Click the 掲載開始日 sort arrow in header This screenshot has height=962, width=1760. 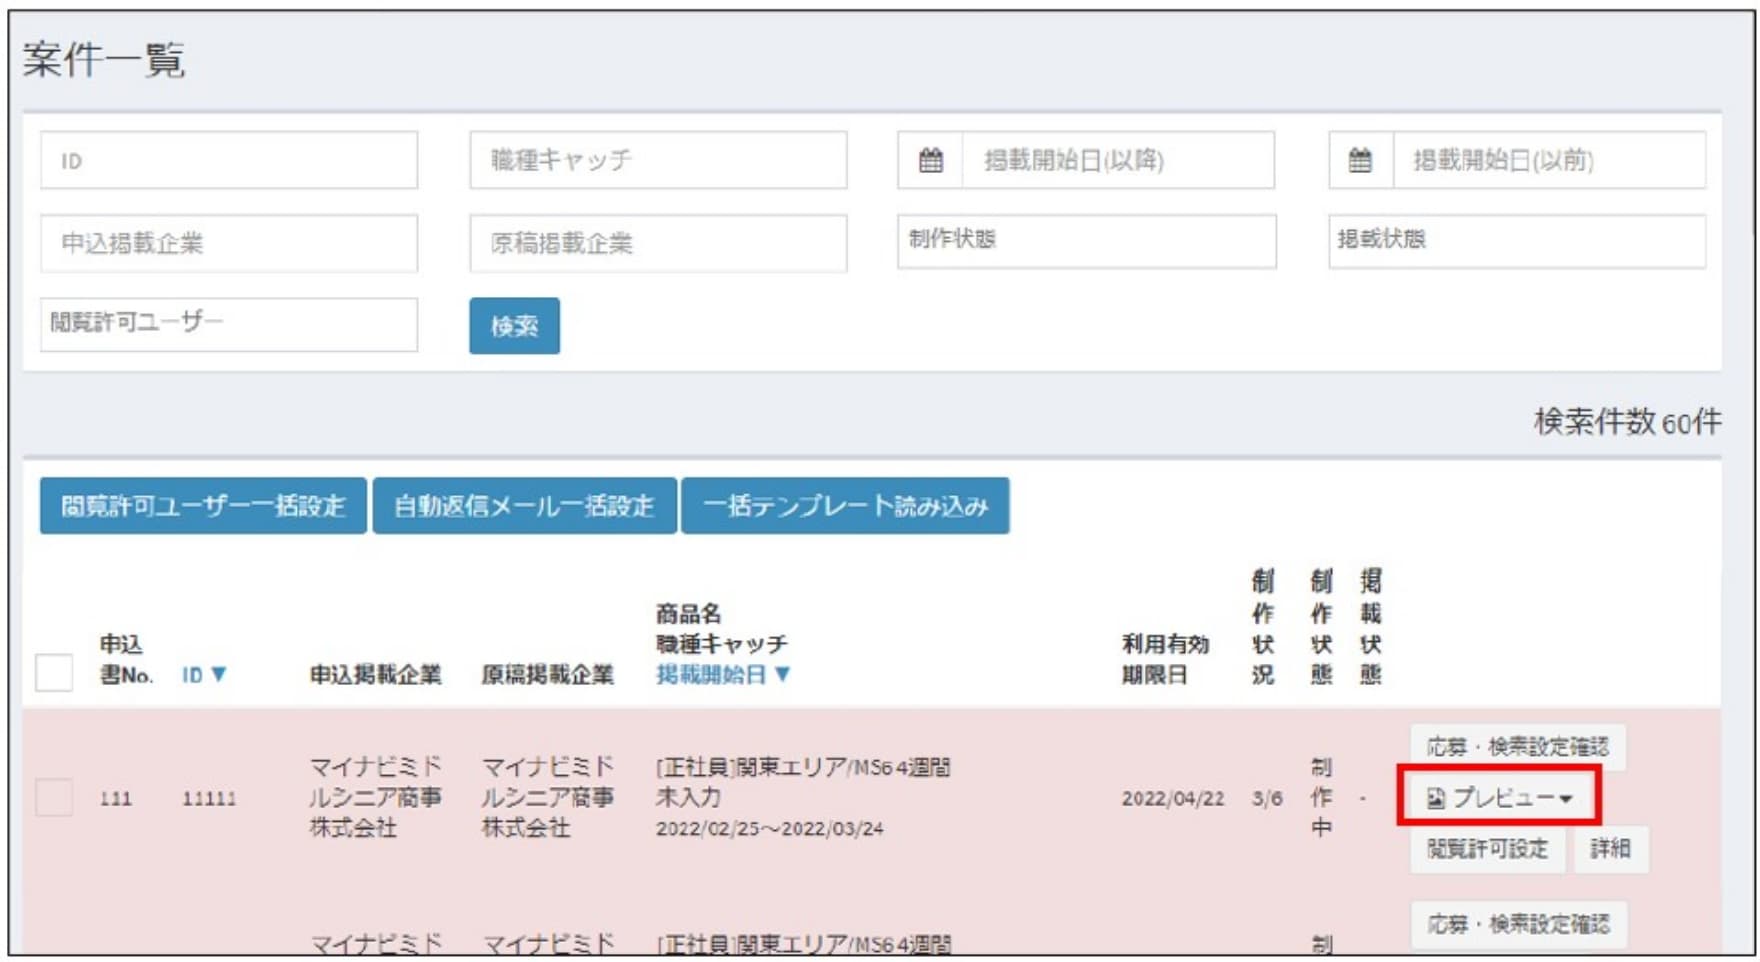[x=782, y=675]
